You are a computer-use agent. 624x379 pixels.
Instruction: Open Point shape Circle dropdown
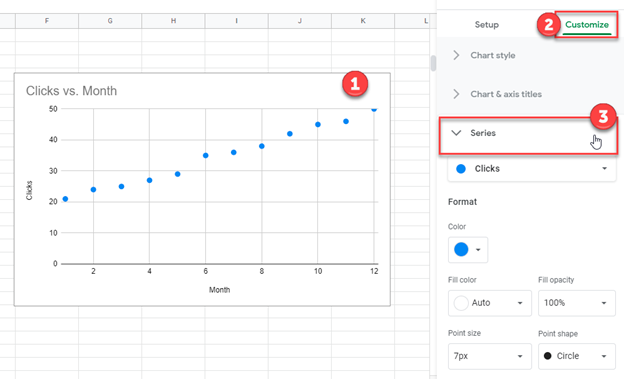pyautogui.click(x=577, y=356)
